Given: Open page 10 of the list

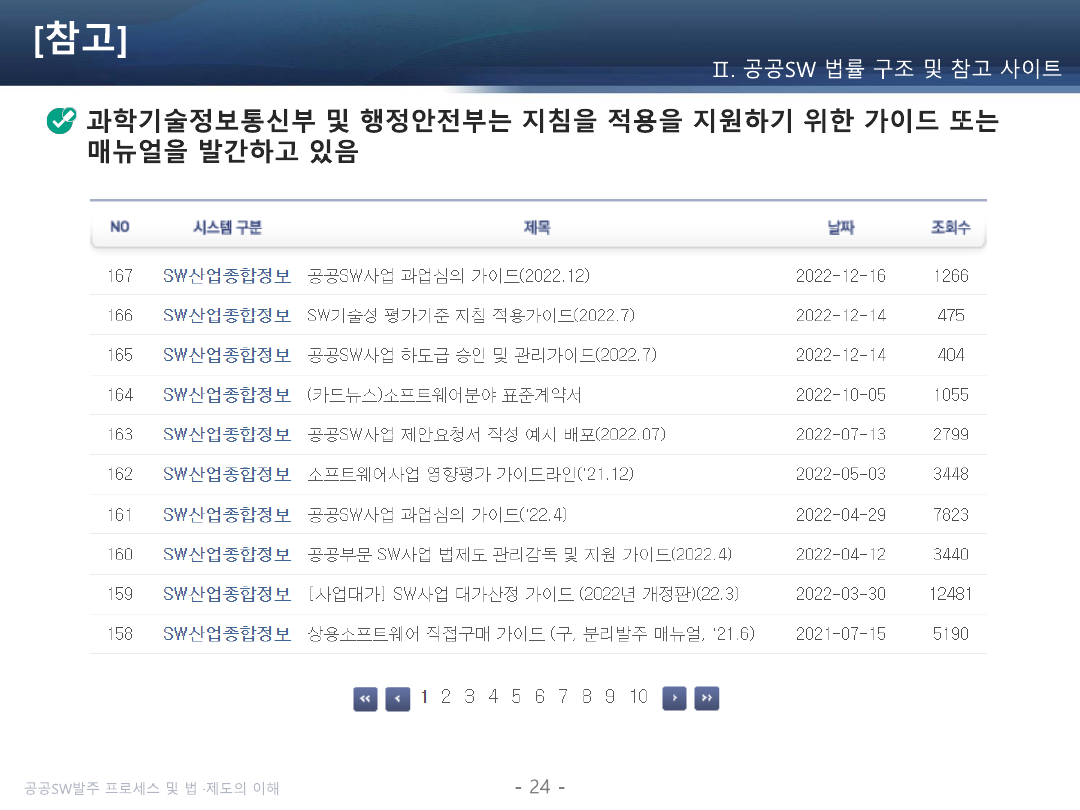Looking at the screenshot, I should pos(638,697).
